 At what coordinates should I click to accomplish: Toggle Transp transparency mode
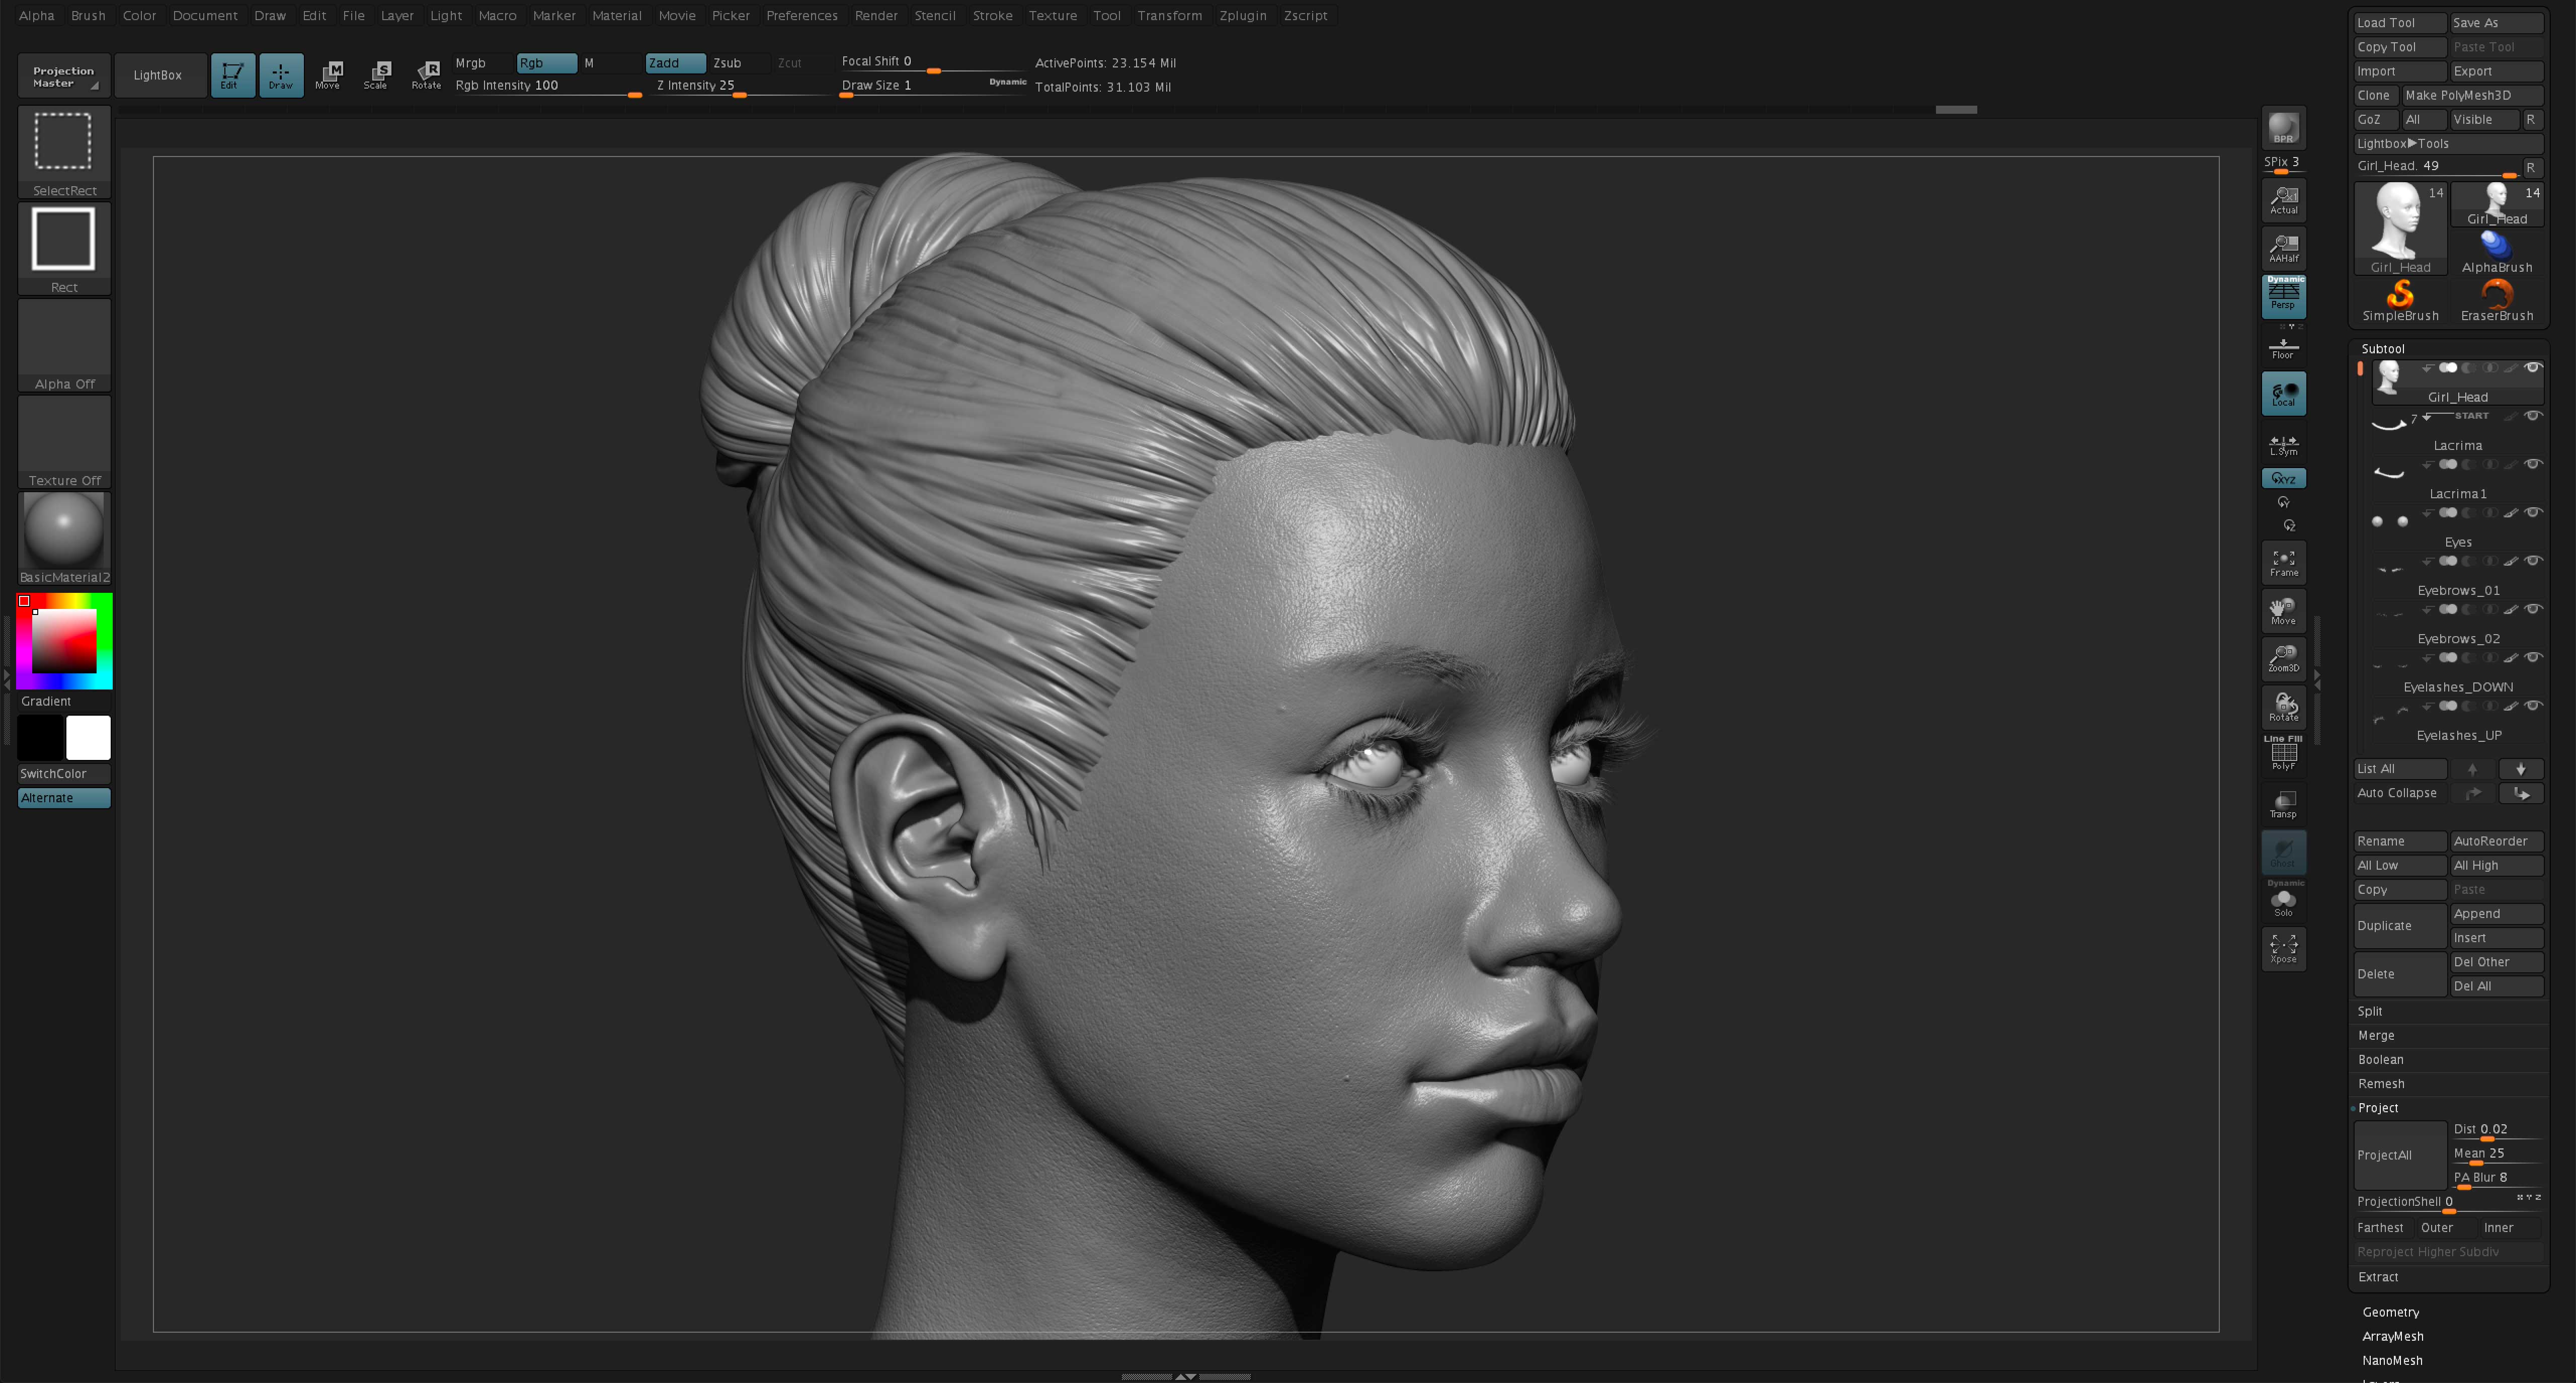2283,804
